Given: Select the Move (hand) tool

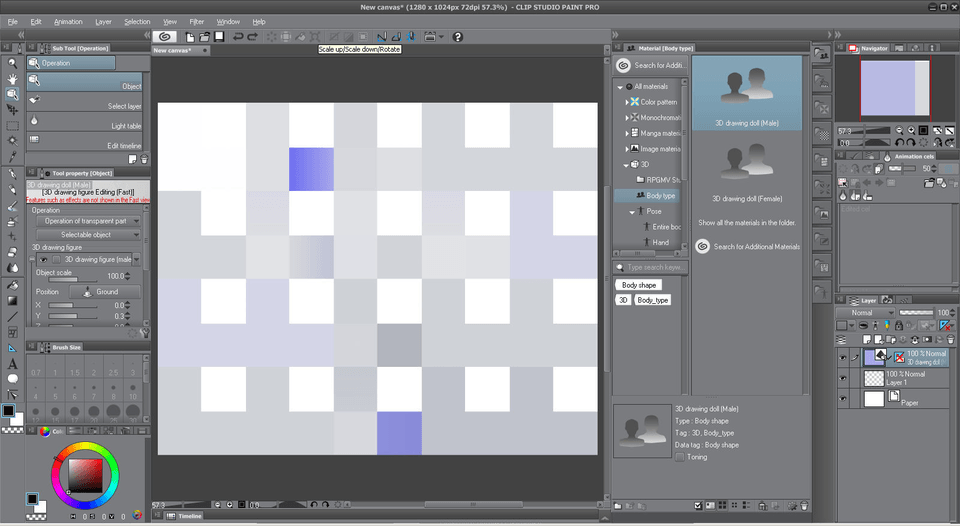Looking at the screenshot, I should coord(12,78).
